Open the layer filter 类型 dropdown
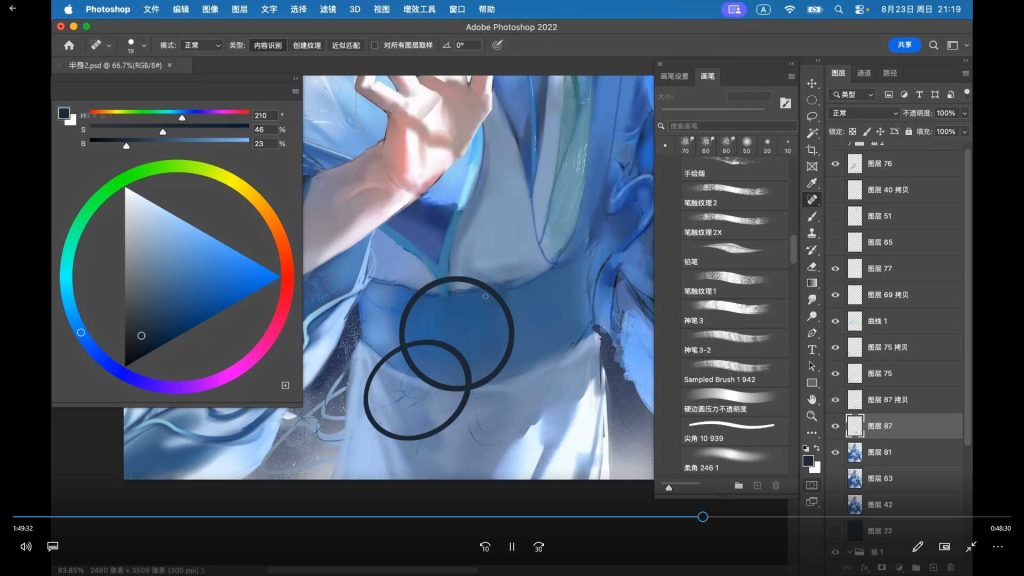 tap(852, 95)
